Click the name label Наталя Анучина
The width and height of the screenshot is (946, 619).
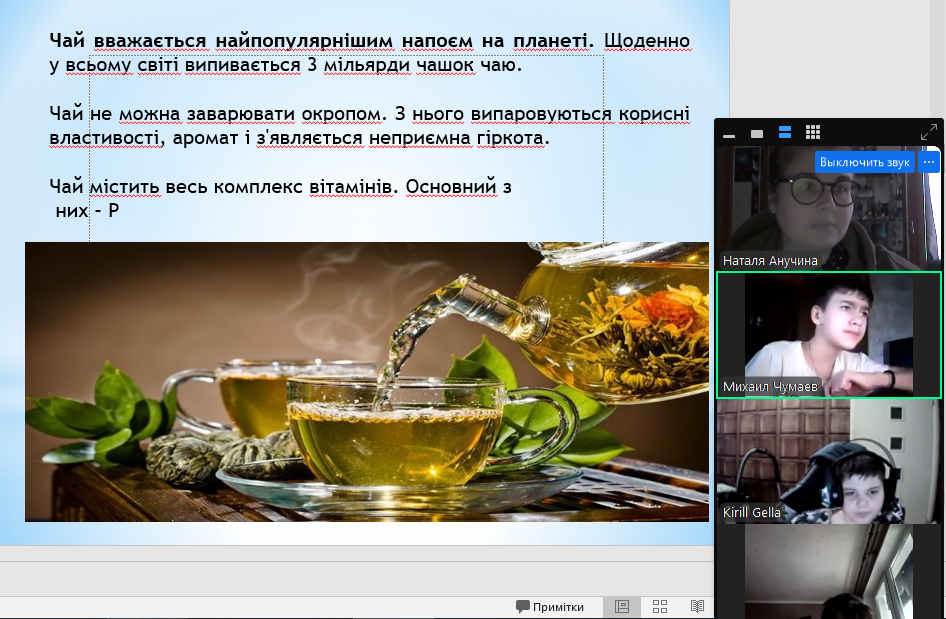point(770,261)
